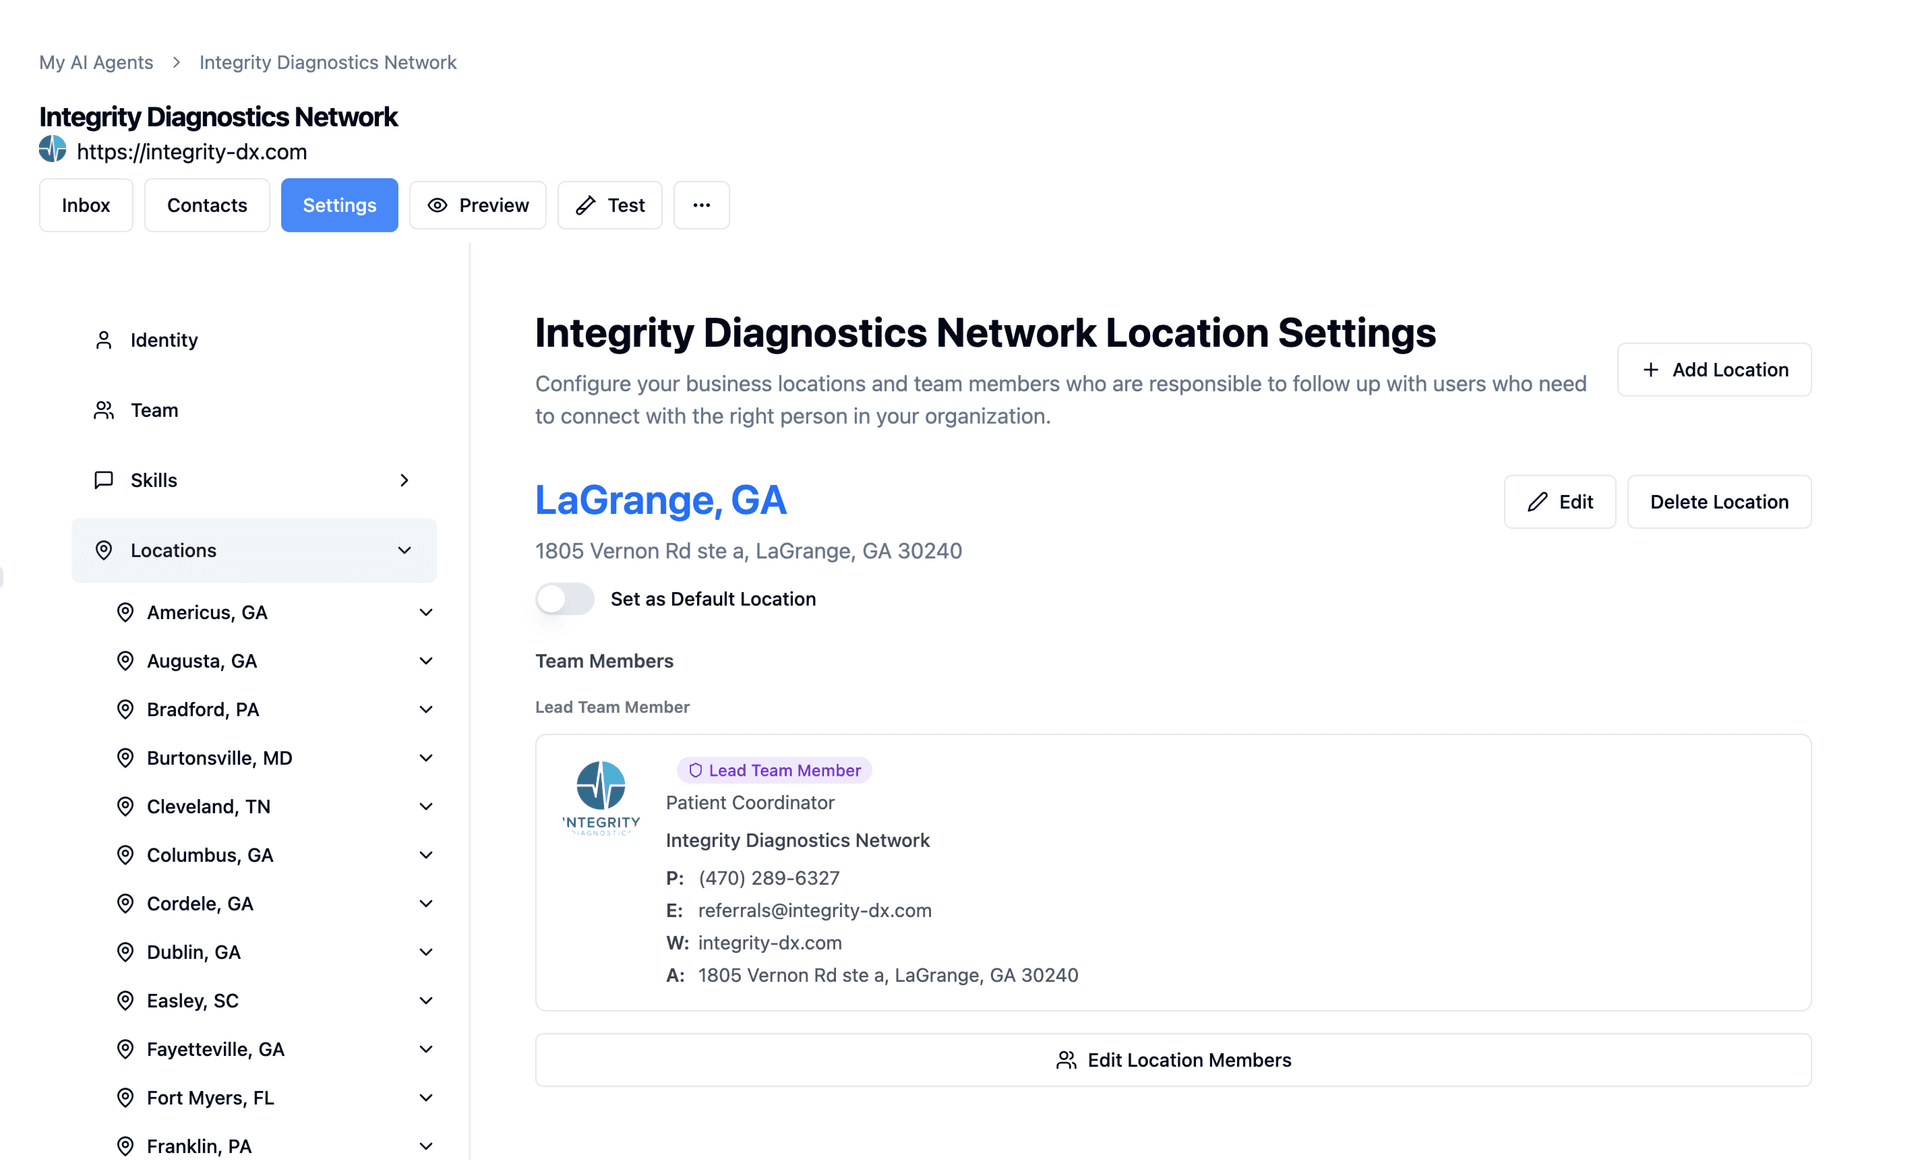Image resolution: width=1920 pixels, height=1160 pixels.
Task: Click the phone number (470) 289-6327
Action: [769, 878]
